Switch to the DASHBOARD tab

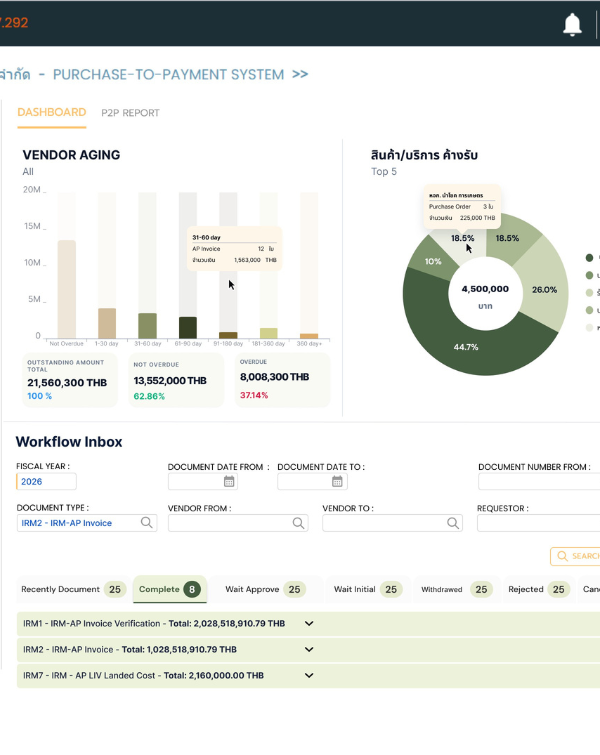click(x=52, y=112)
